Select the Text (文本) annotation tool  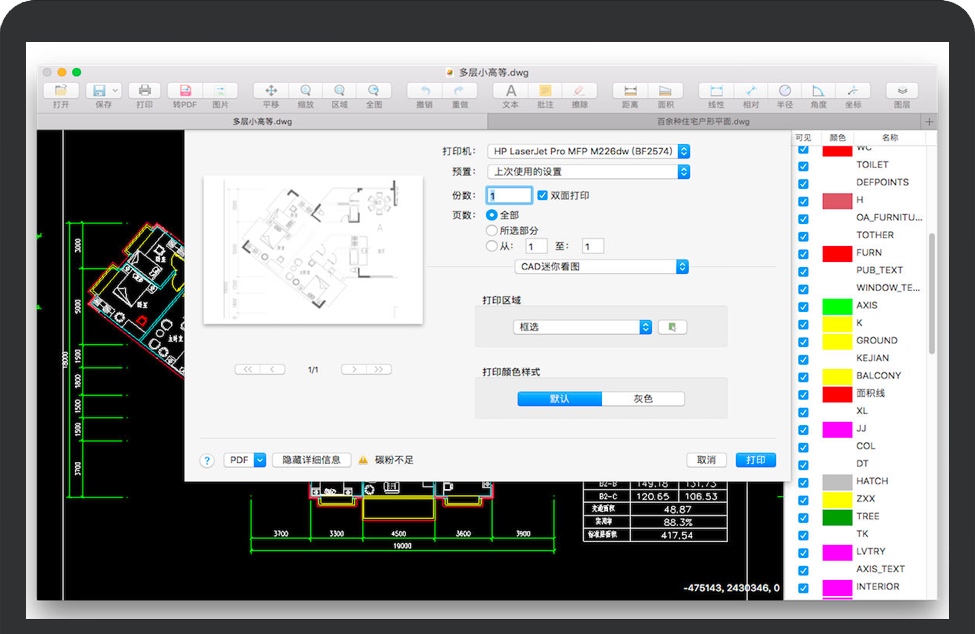(x=510, y=91)
